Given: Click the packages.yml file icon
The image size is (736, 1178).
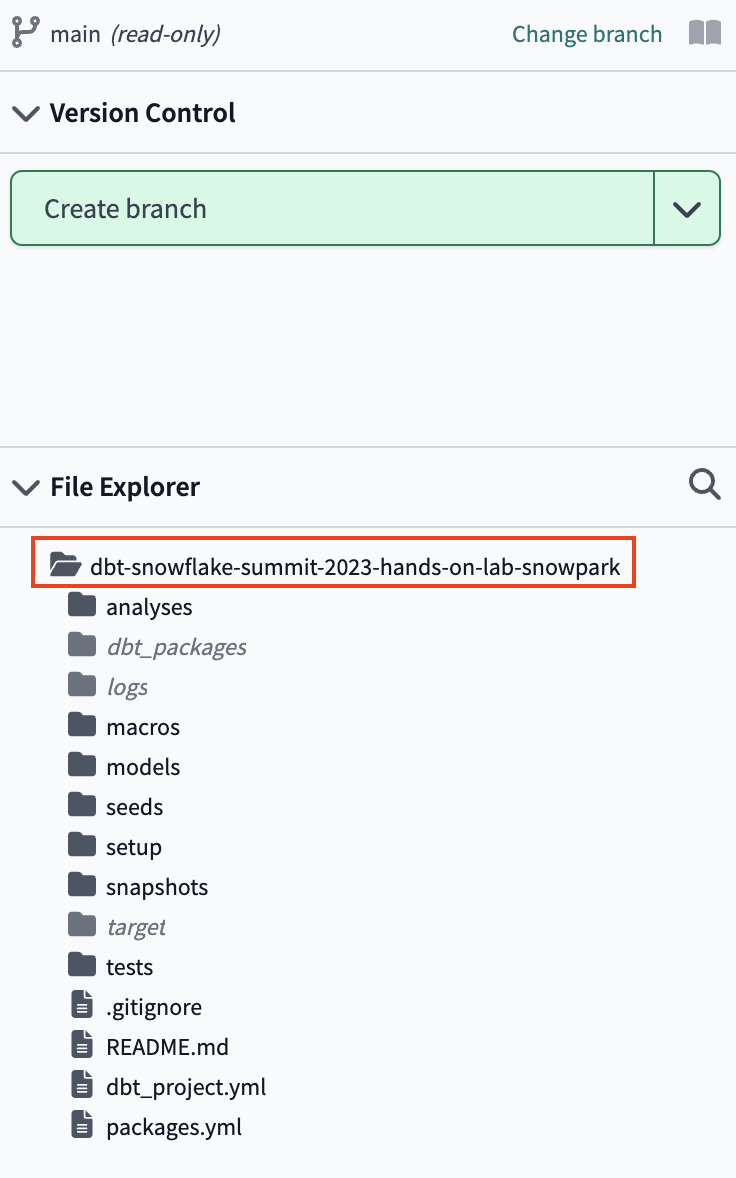Looking at the screenshot, I should pyautogui.click(x=82, y=1125).
